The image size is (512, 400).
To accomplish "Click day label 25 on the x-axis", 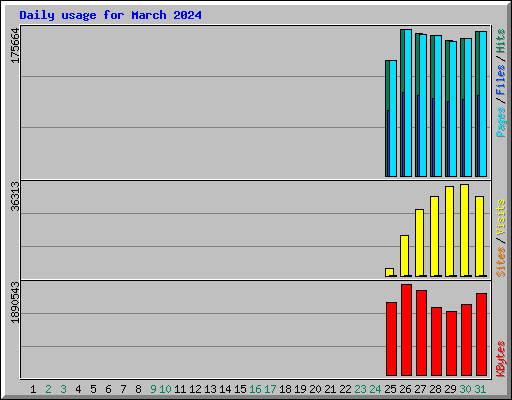I will (x=390, y=389).
